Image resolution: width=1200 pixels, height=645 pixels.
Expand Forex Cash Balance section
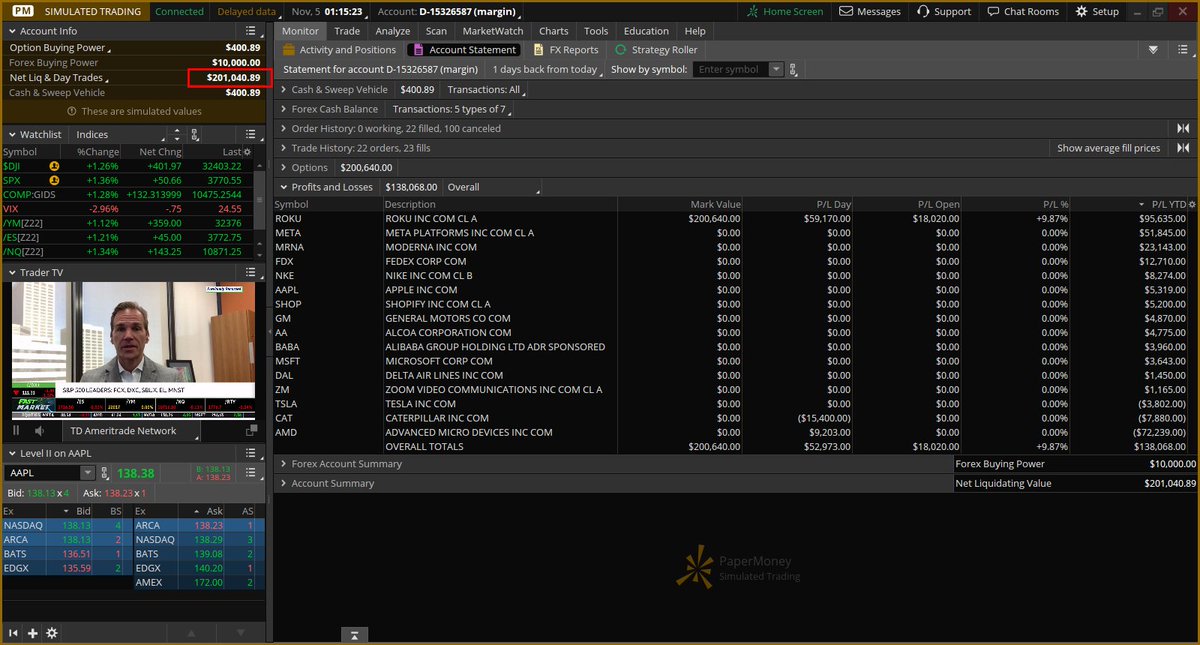[x=283, y=109]
